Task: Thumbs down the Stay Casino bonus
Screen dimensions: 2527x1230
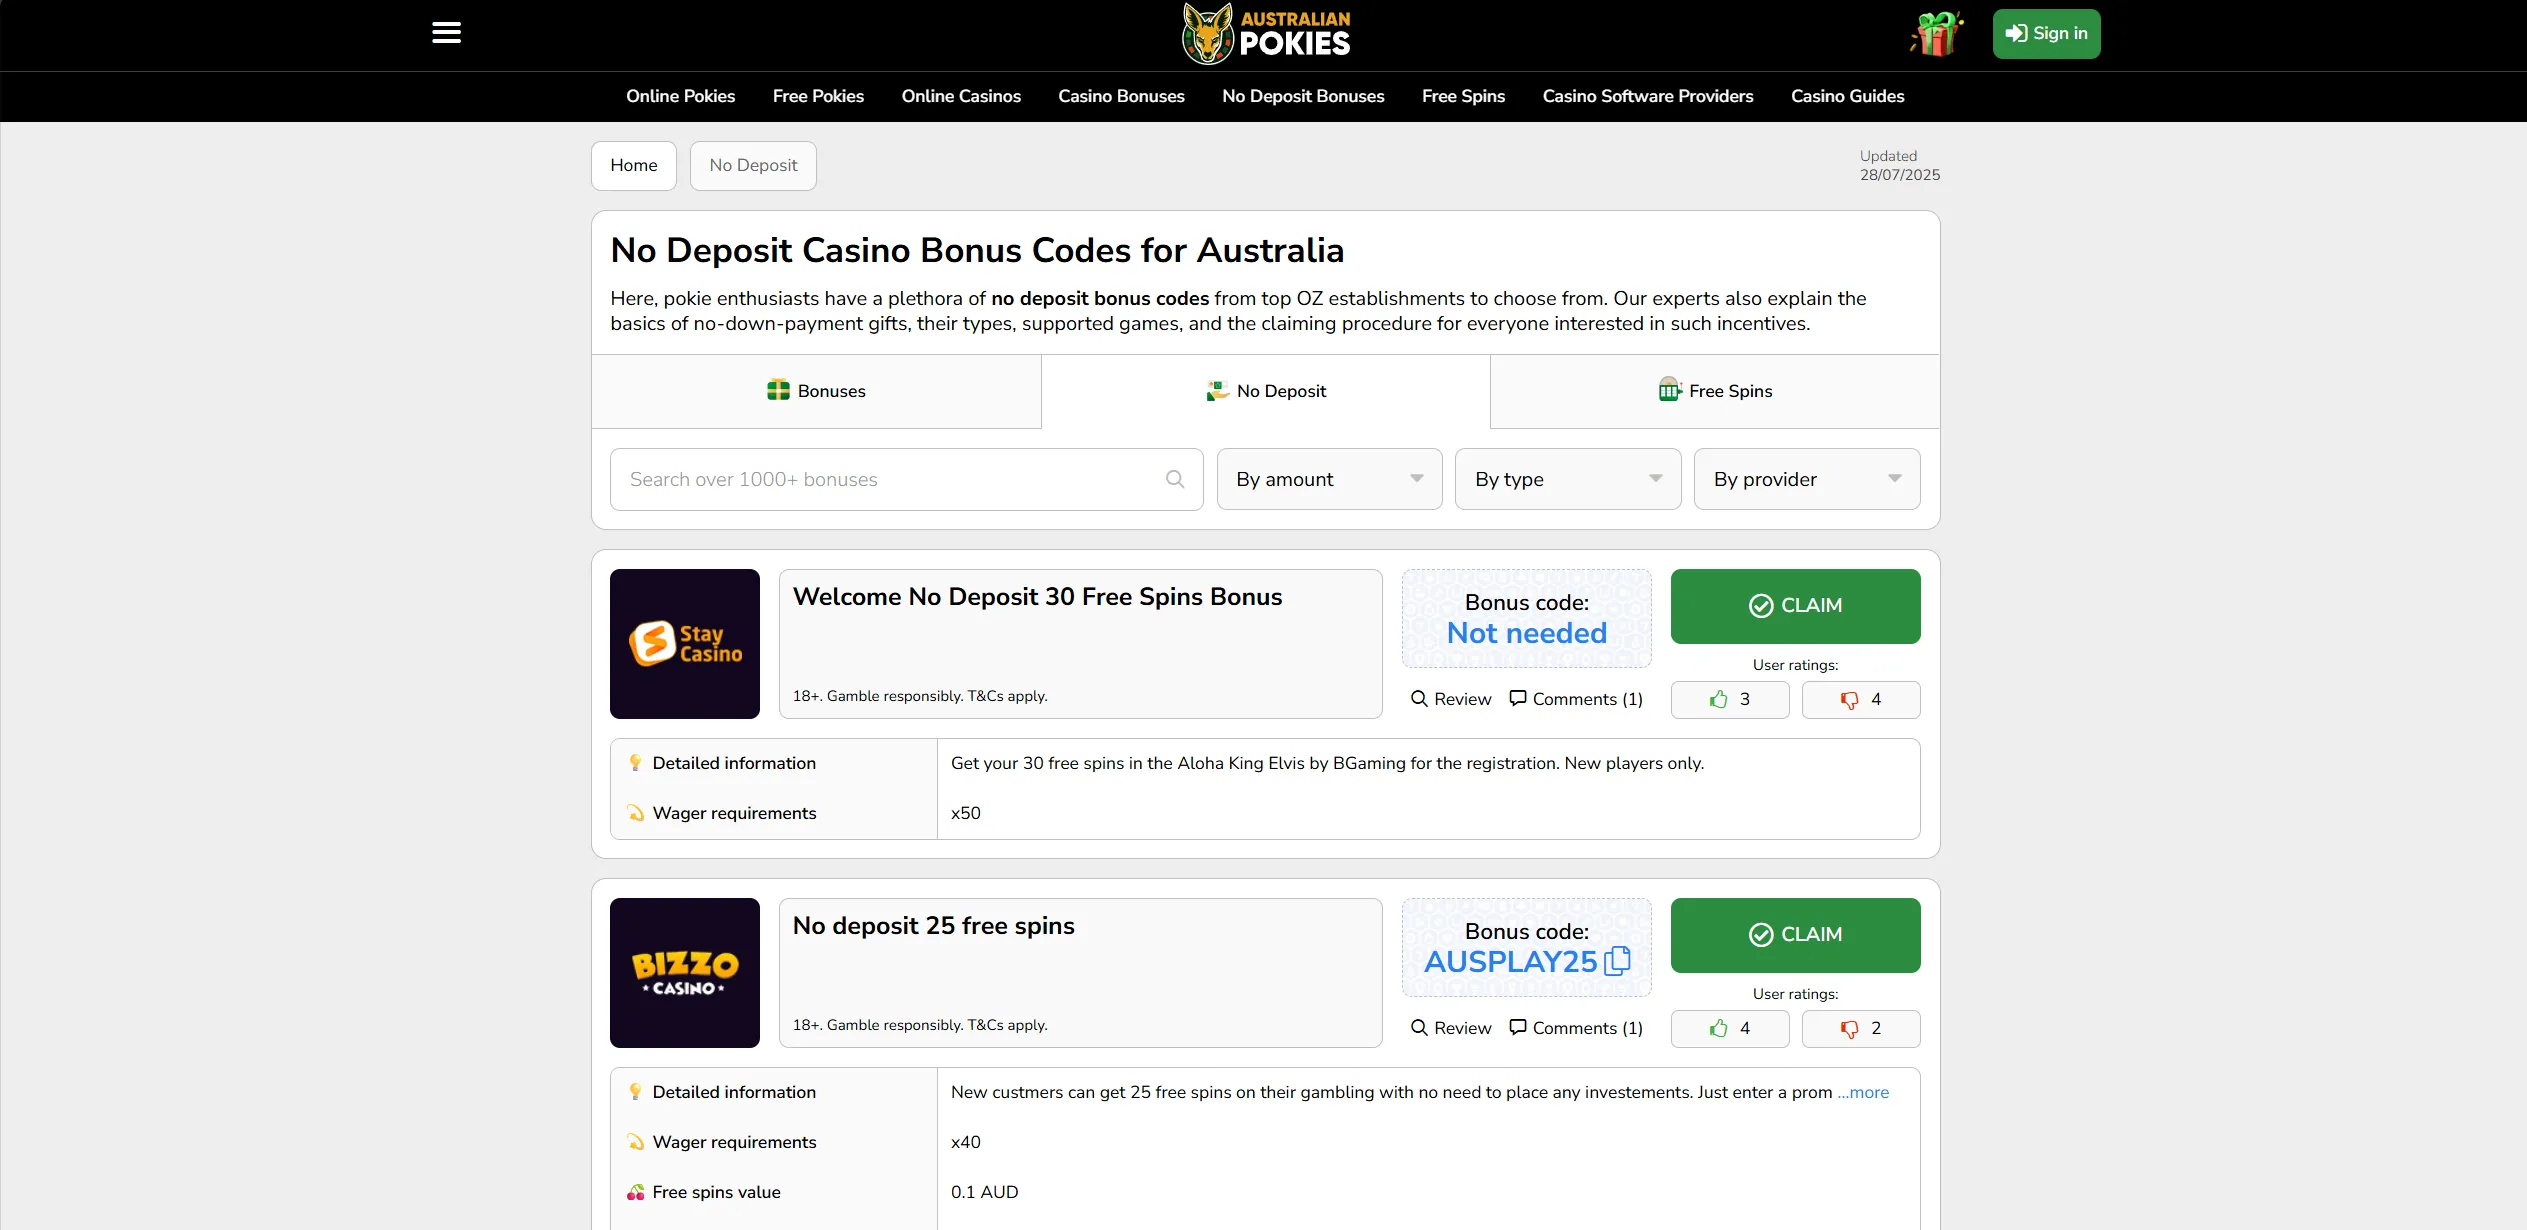Action: click(x=1861, y=700)
